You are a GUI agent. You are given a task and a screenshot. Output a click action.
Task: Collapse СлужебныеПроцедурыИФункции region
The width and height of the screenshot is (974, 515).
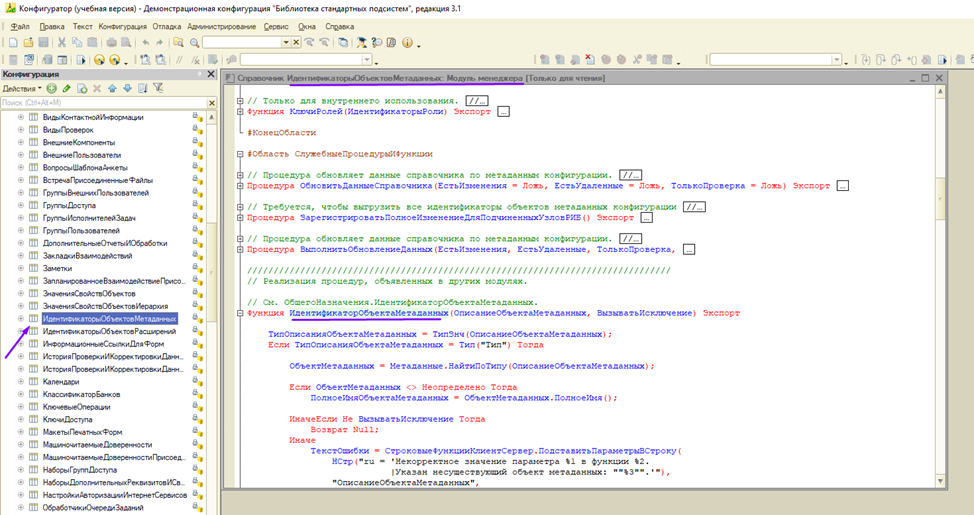point(240,154)
